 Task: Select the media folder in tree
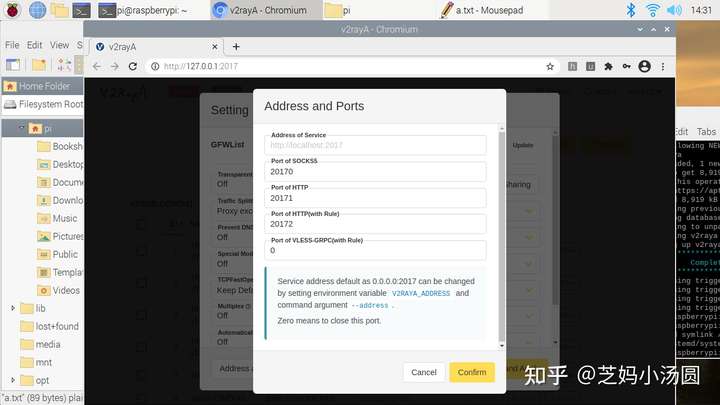pos(40,344)
